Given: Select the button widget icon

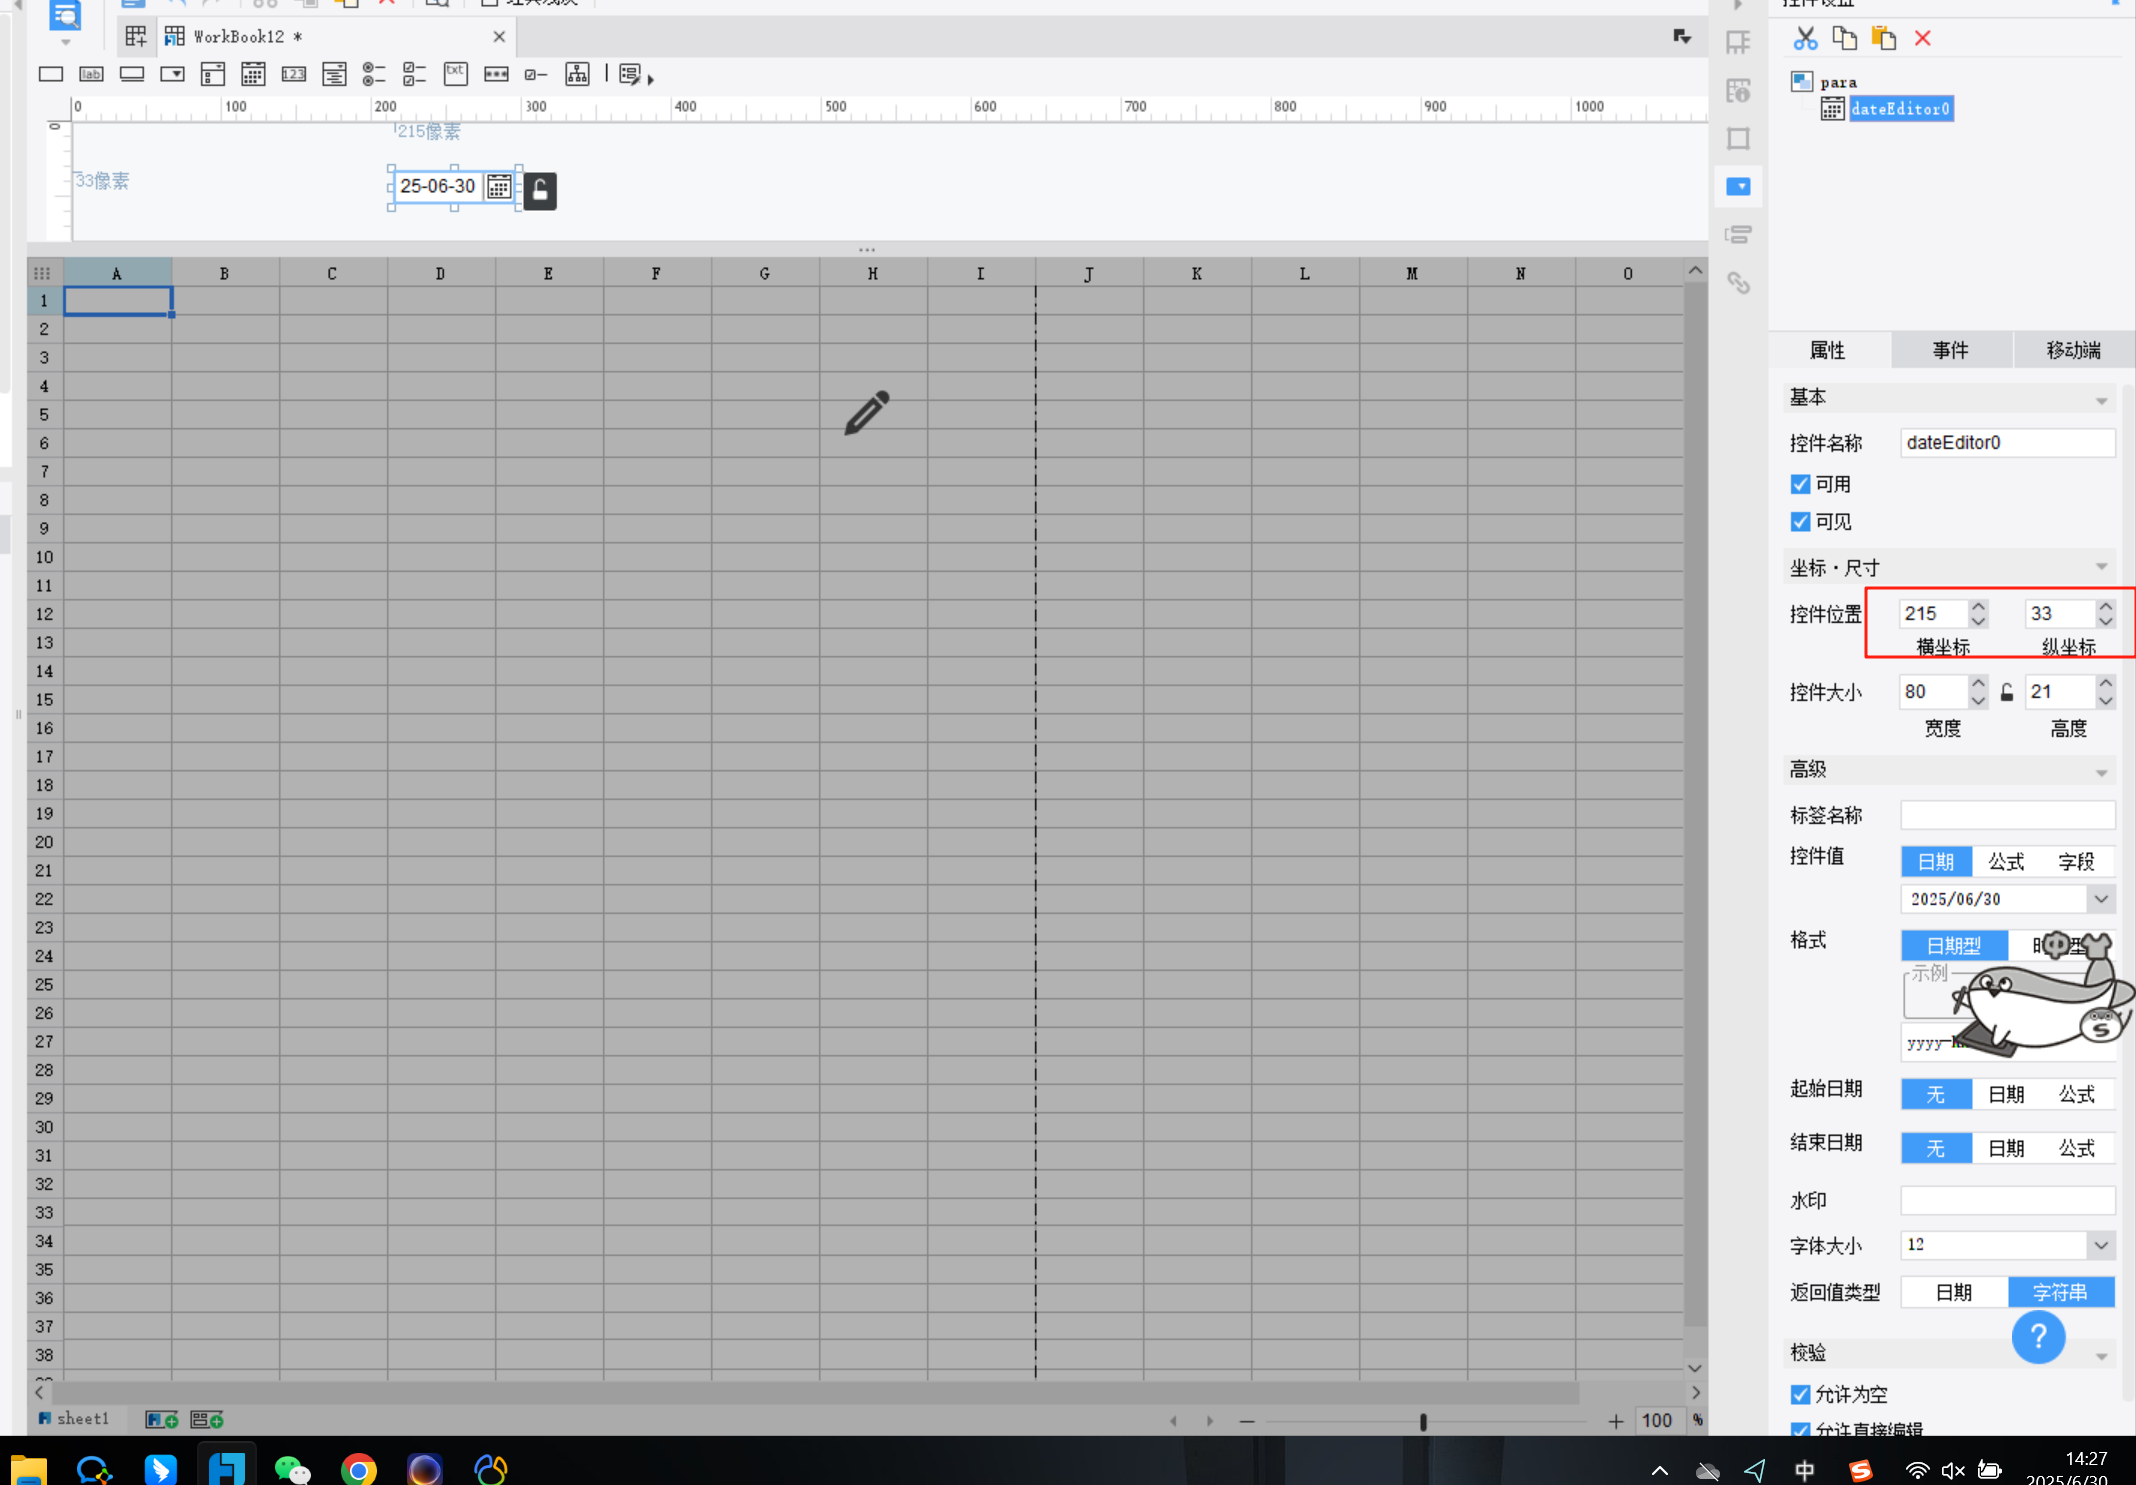Looking at the screenshot, I should point(132,74).
